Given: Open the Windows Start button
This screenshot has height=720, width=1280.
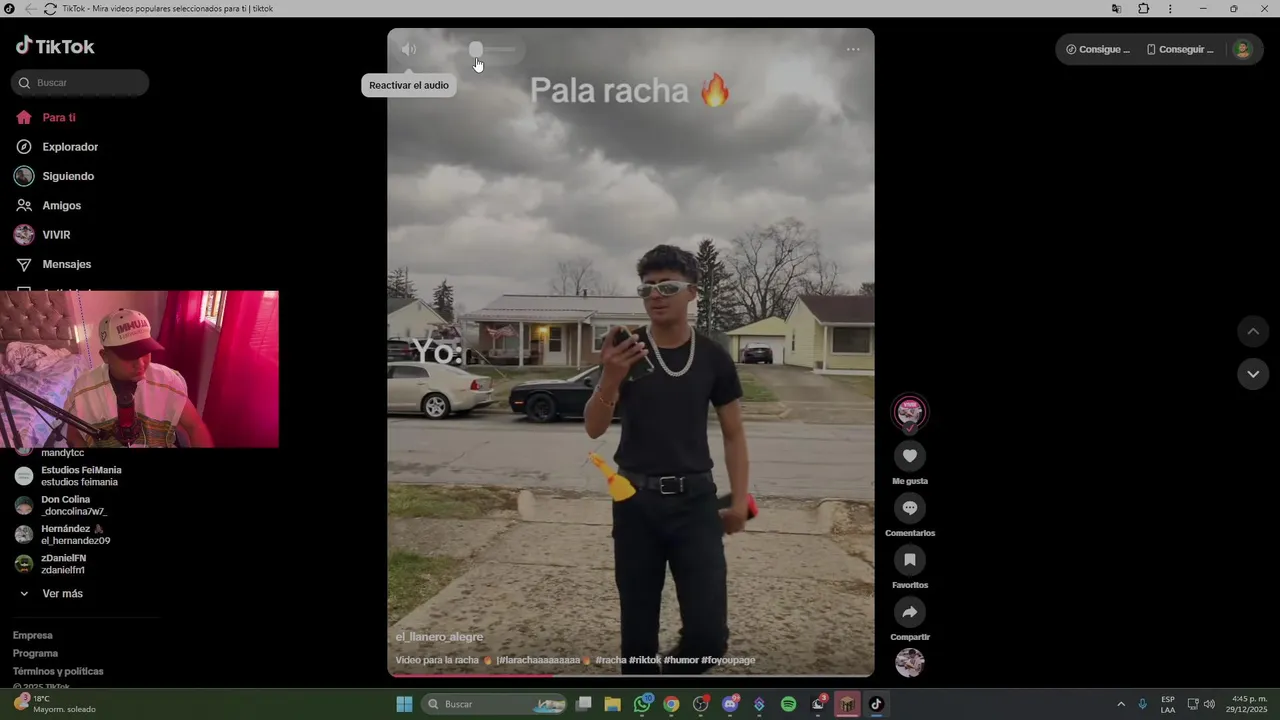Looking at the screenshot, I should (x=404, y=704).
